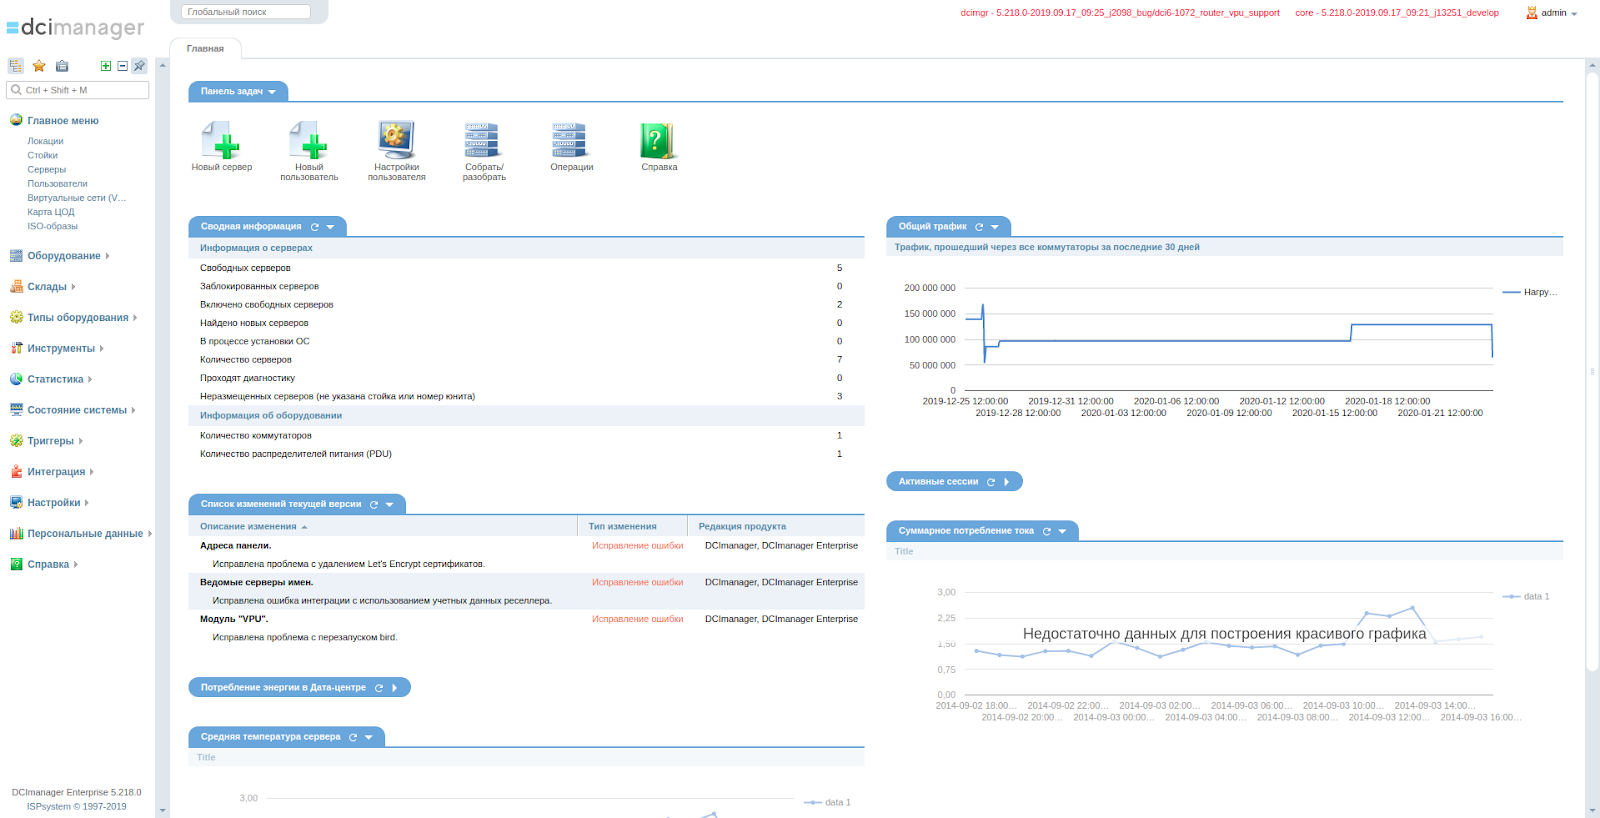1600x818 pixels.
Task: Toggle the Нагру… series in traffic legend
Action: 1530,293
